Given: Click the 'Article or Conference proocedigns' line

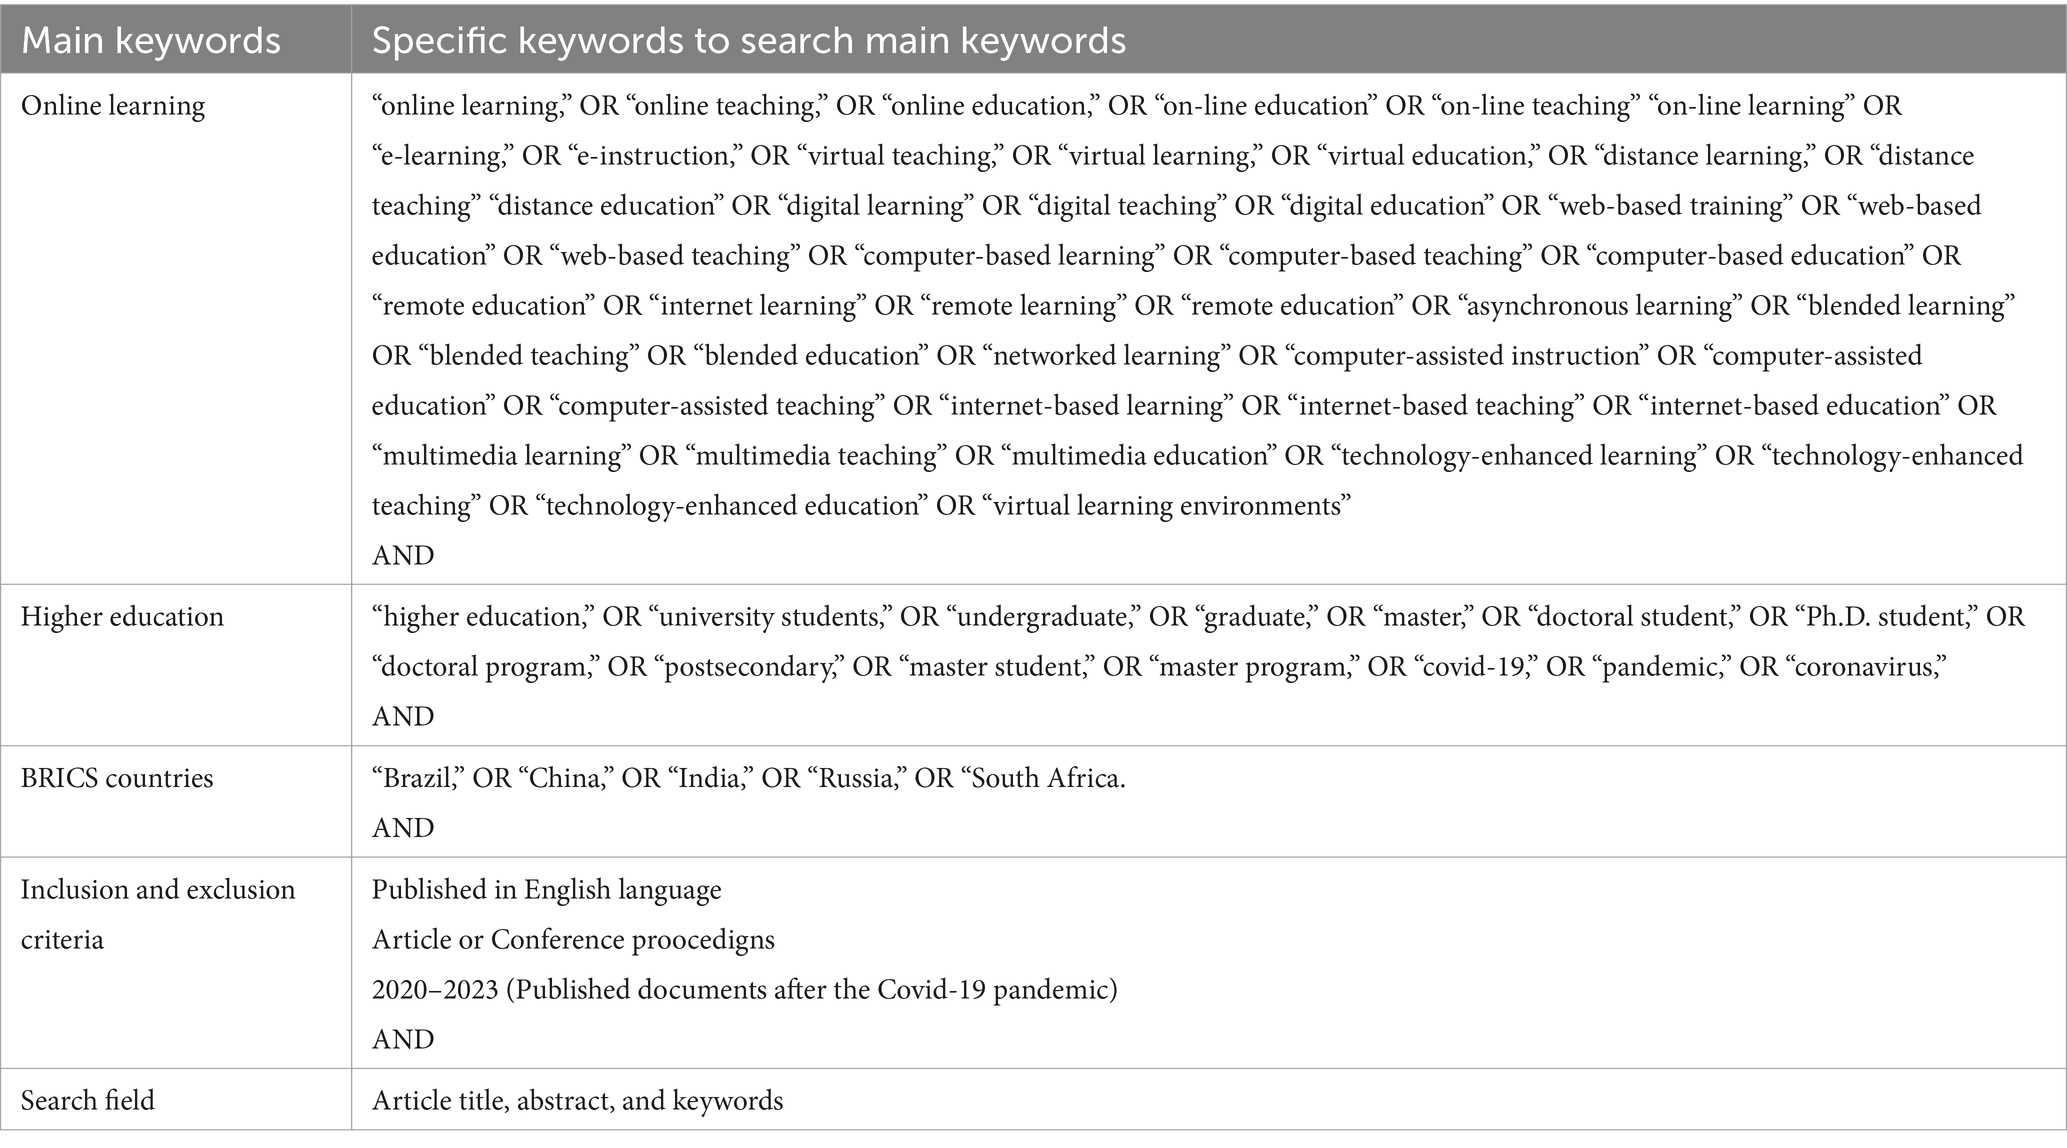Looking at the screenshot, I should point(573,939).
